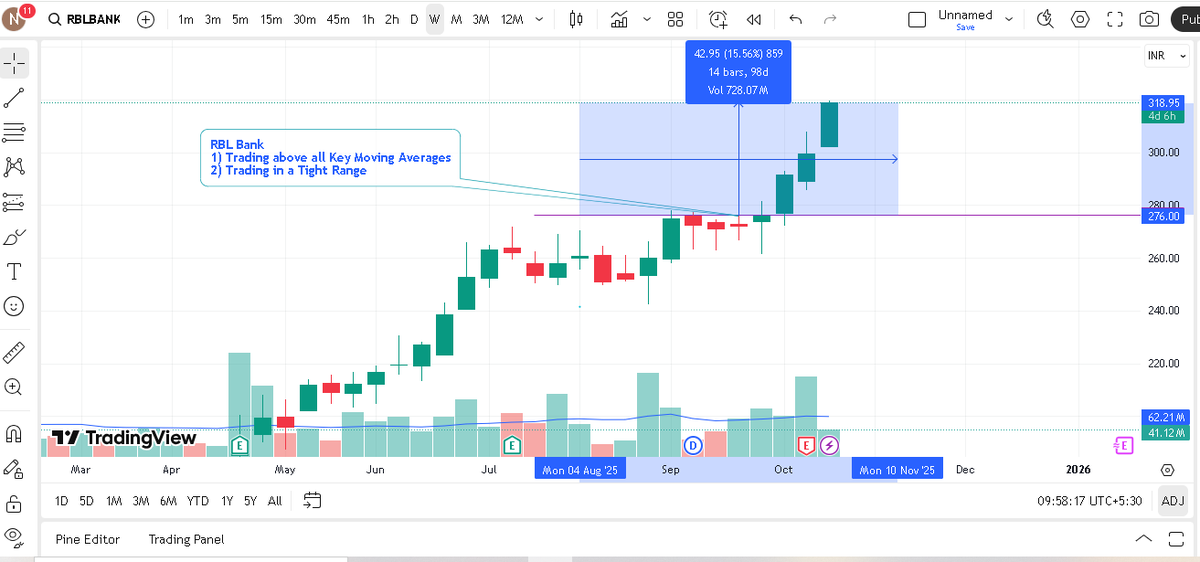Set date range to 3M

click(141, 501)
